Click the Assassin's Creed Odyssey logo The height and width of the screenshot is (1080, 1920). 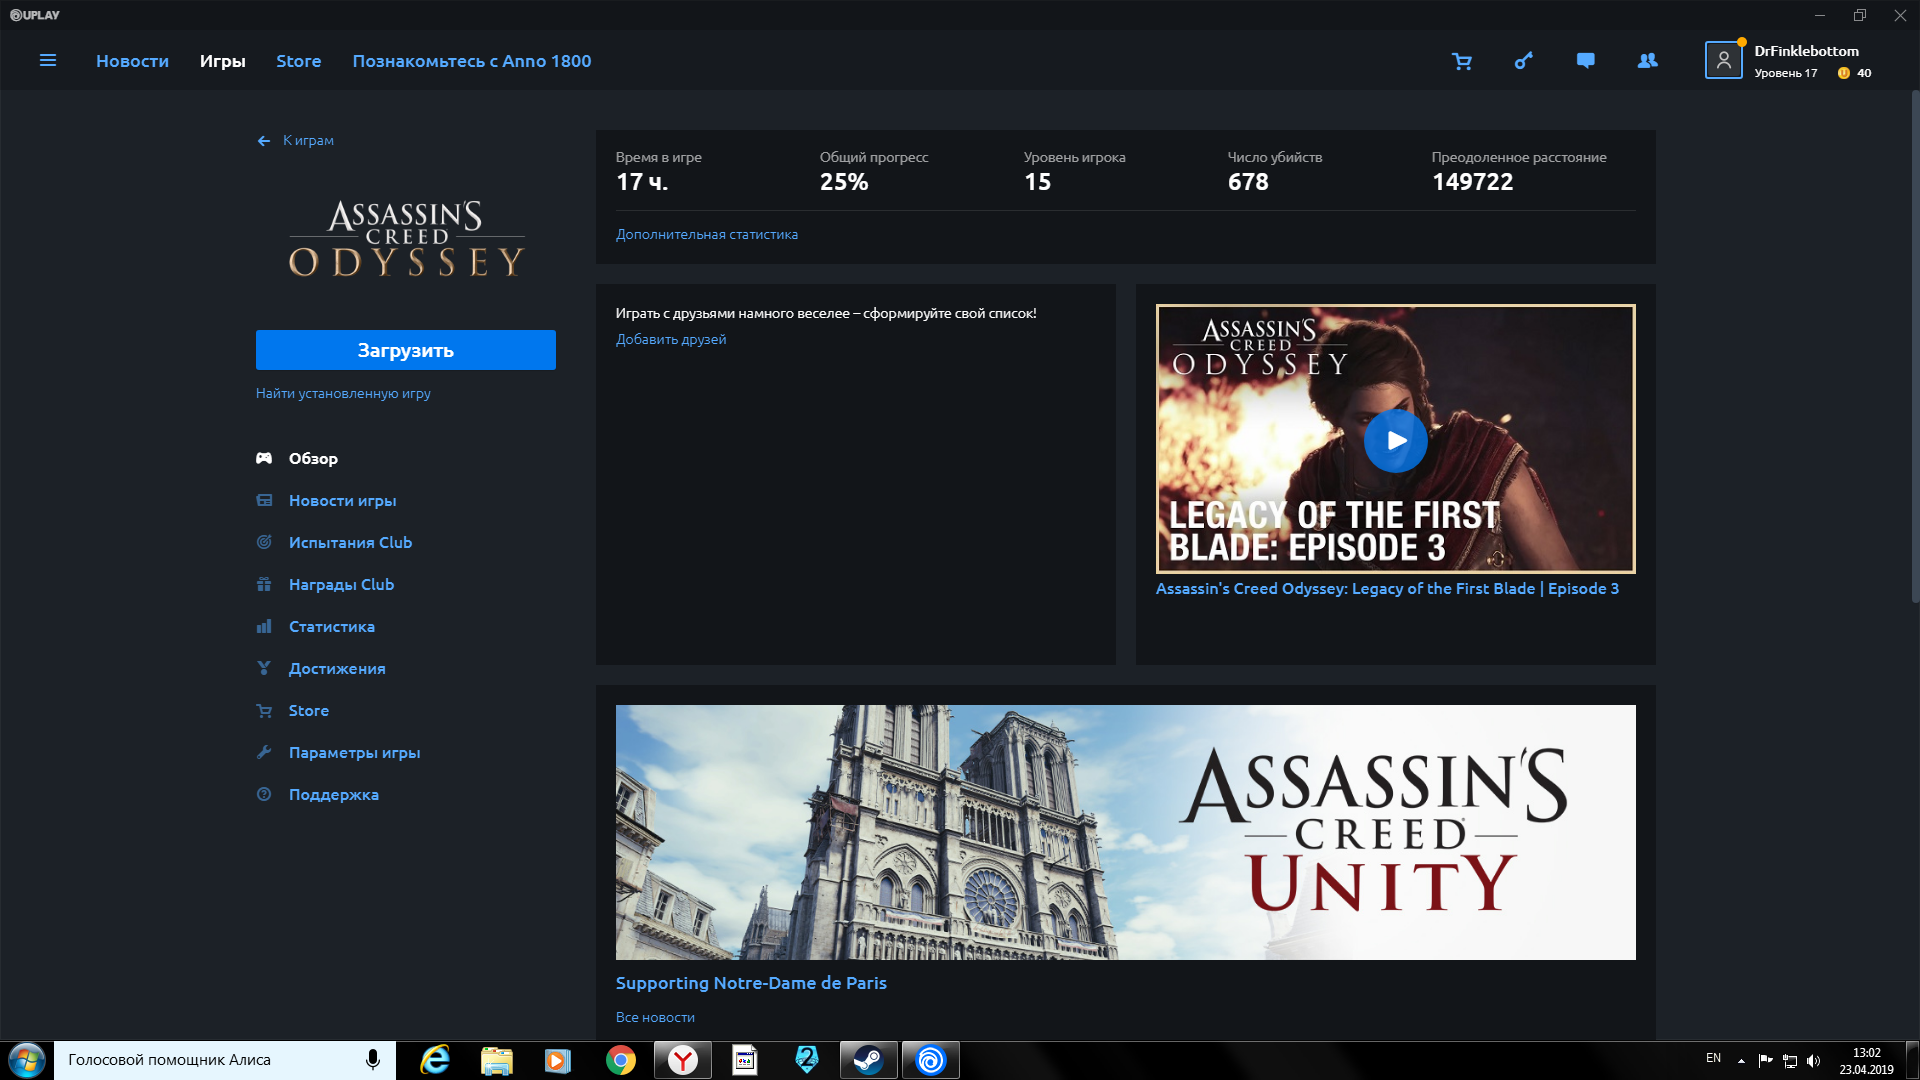click(406, 238)
